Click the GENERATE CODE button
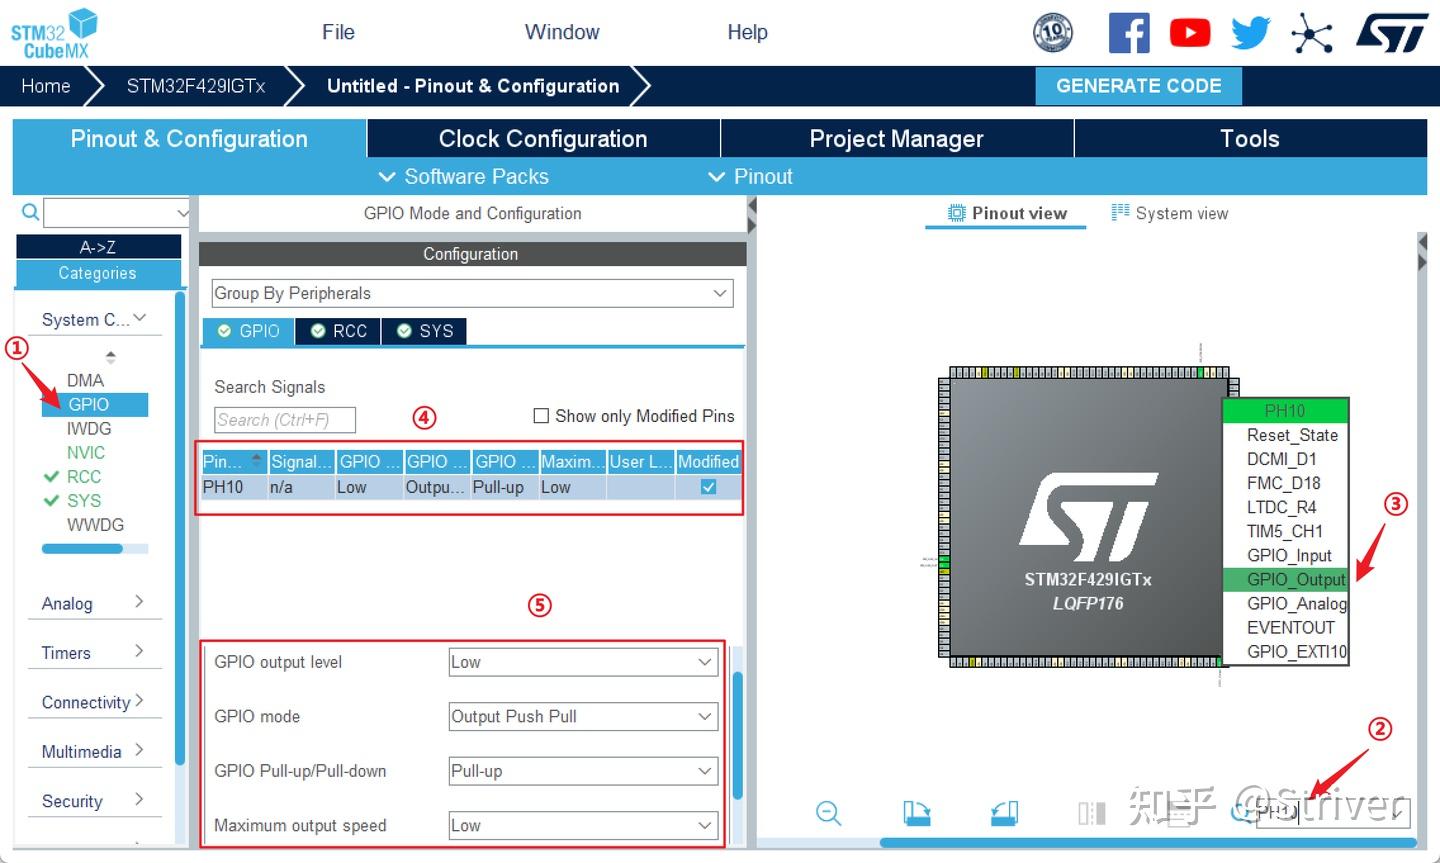This screenshot has height=863, width=1440. [1139, 86]
